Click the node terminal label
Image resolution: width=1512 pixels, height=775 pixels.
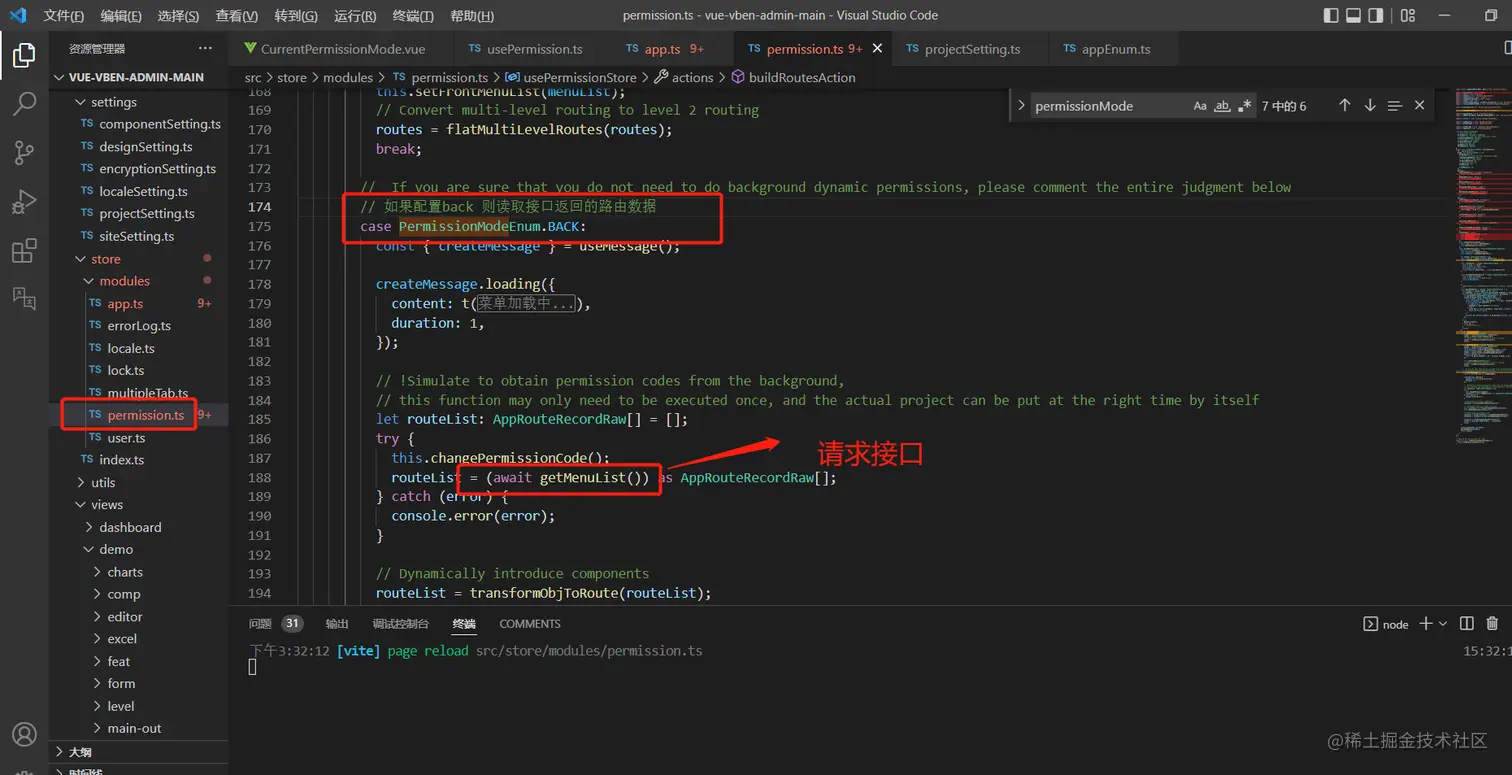pos(1386,624)
